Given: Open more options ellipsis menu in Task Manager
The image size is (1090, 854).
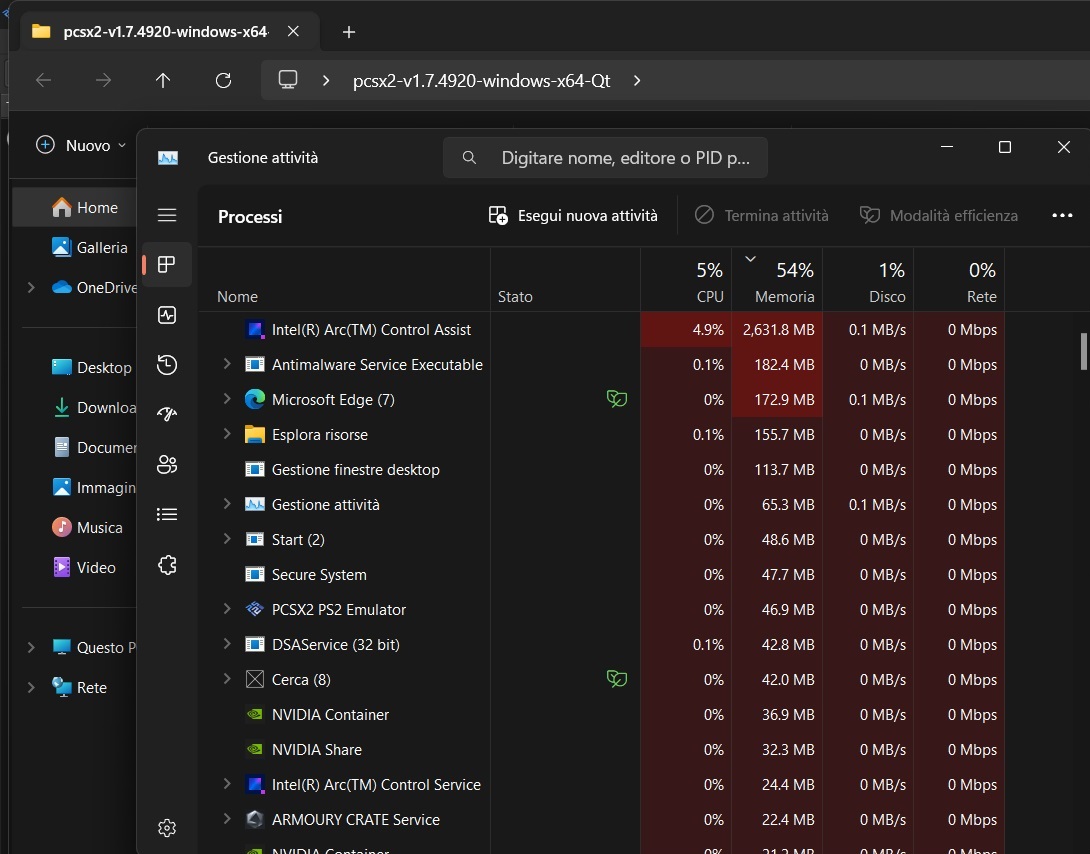Looking at the screenshot, I should pyautogui.click(x=1062, y=215).
